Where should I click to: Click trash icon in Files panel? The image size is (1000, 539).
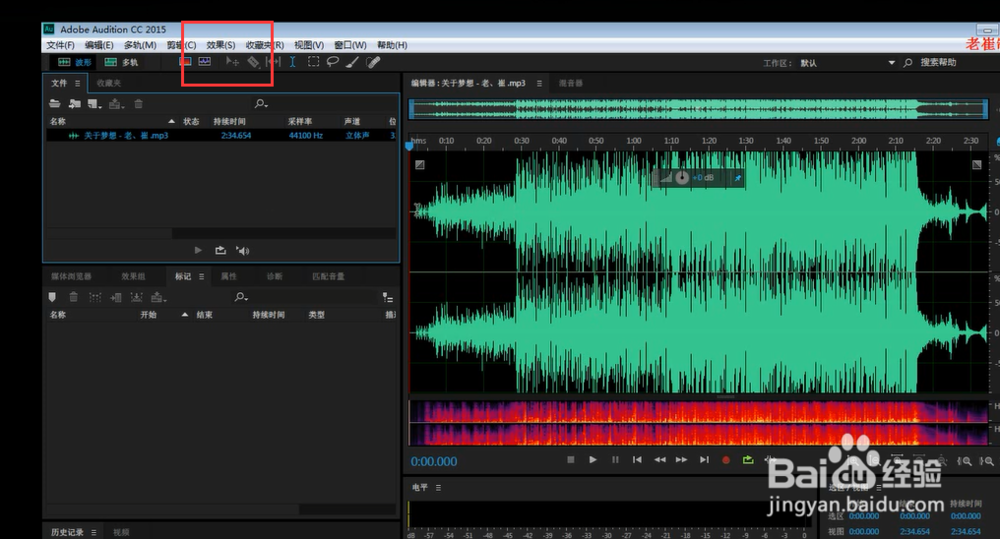(x=138, y=103)
